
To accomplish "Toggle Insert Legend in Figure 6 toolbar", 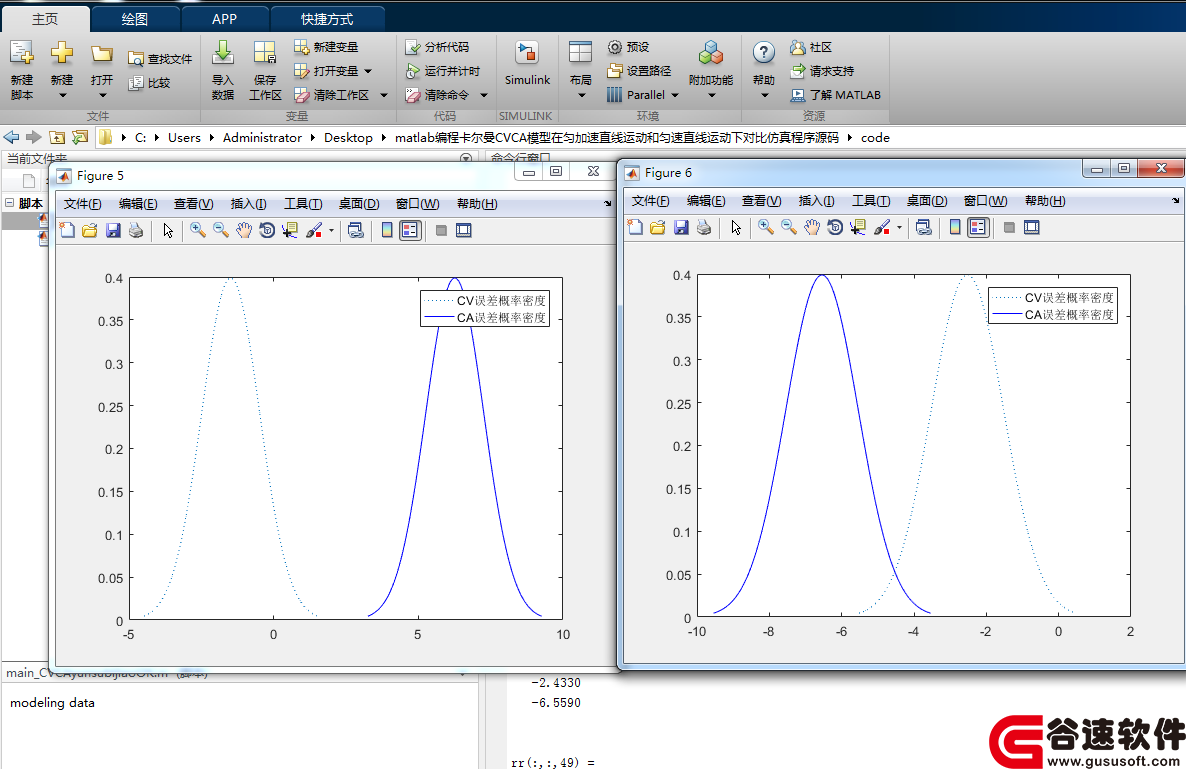I will tap(978, 228).
